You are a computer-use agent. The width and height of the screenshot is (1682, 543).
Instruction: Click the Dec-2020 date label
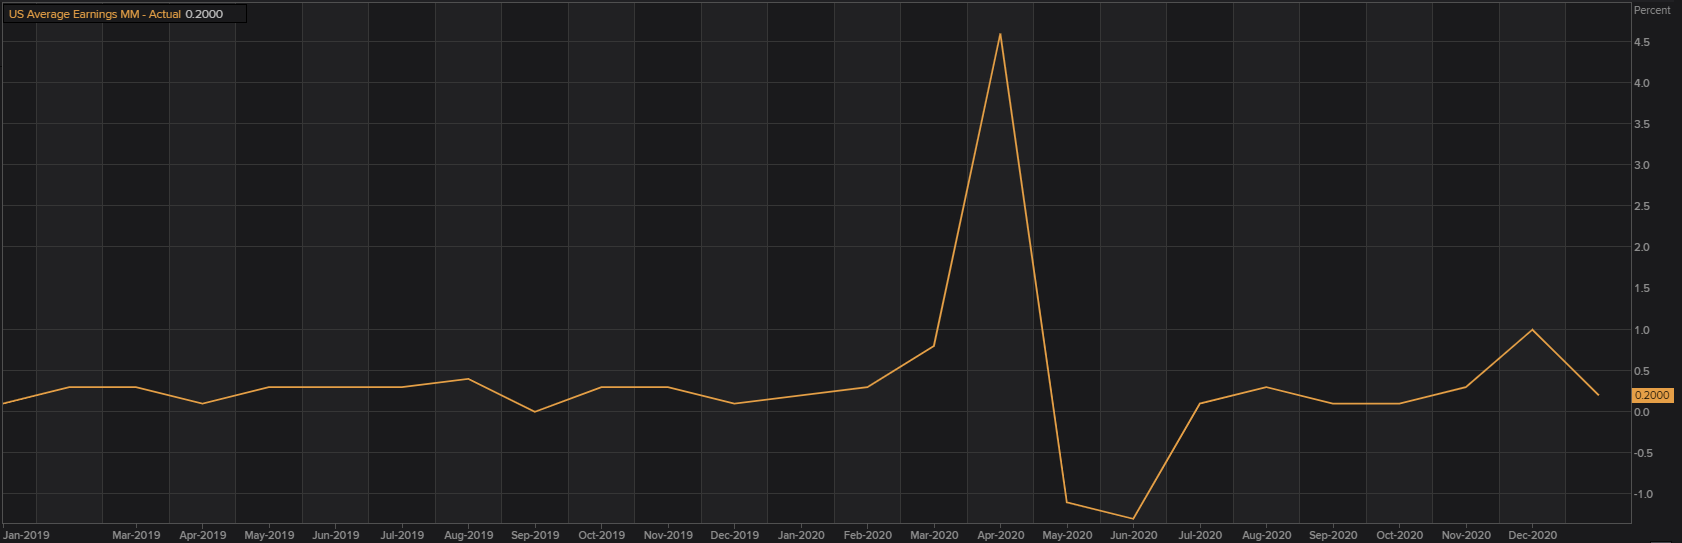click(1532, 535)
